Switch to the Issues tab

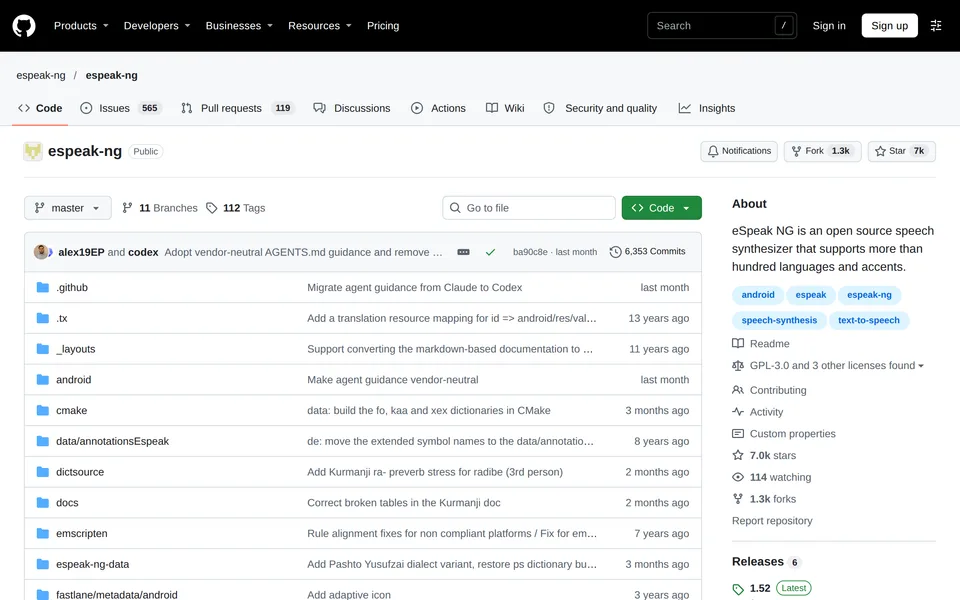point(121,108)
